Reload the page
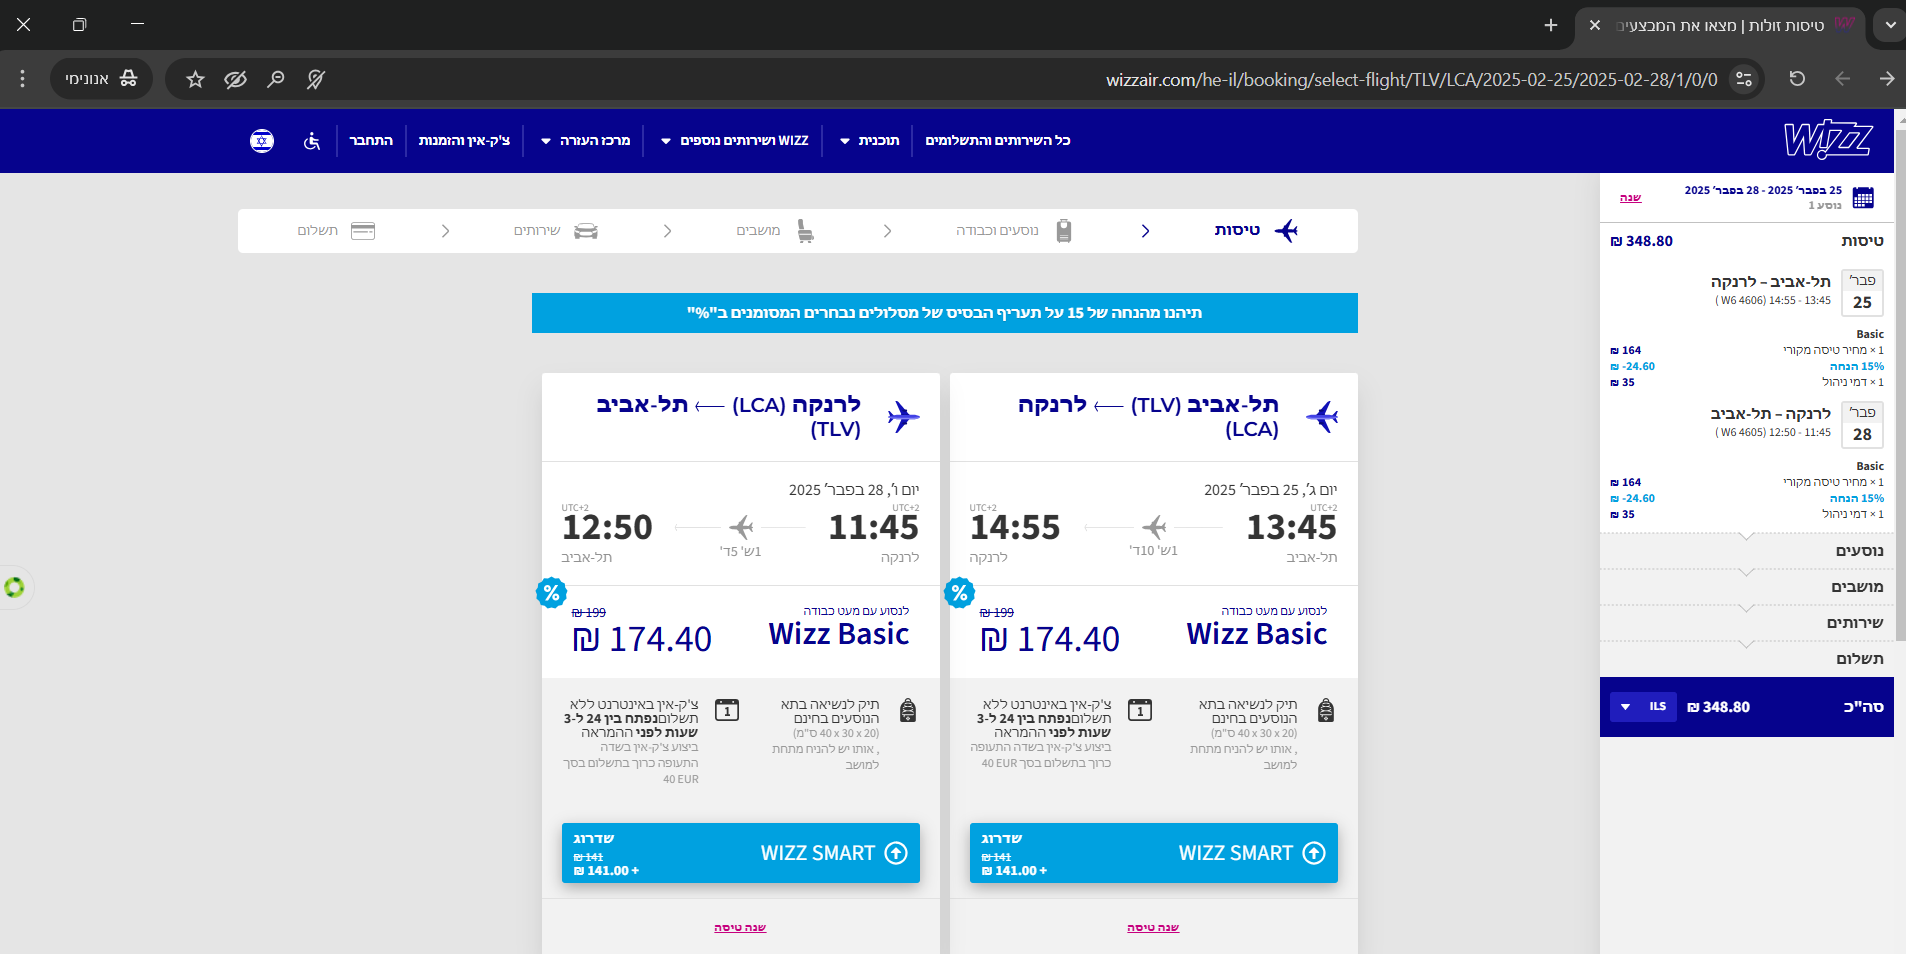This screenshot has width=1906, height=954. tap(1797, 79)
